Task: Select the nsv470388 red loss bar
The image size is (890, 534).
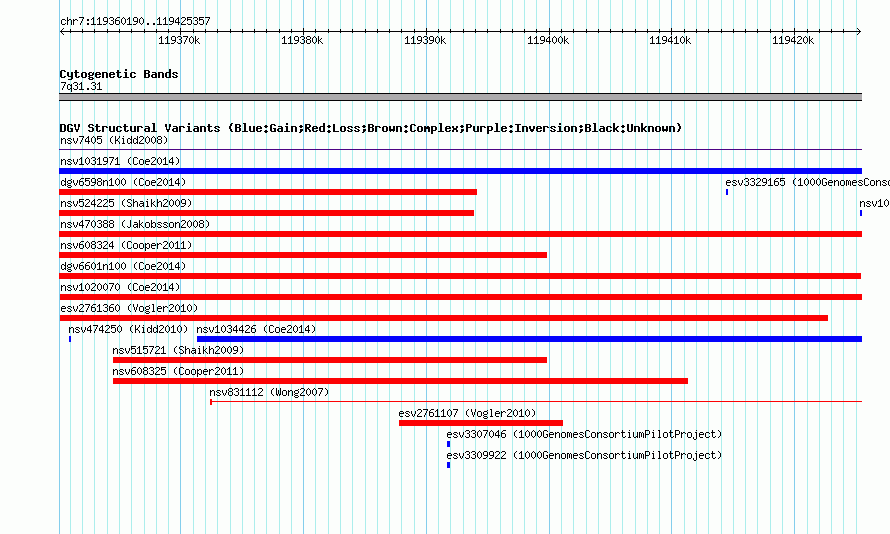Action: coord(460,234)
